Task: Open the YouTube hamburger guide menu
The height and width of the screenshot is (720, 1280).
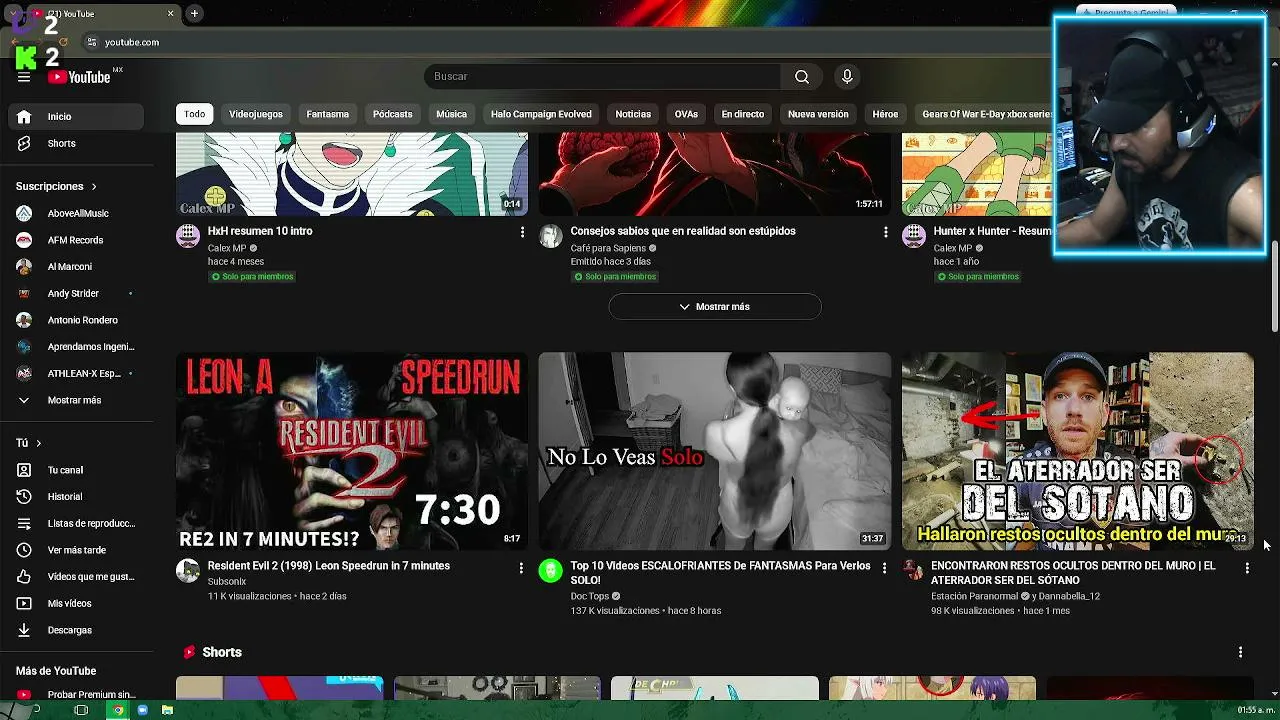Action: (24, 77)
